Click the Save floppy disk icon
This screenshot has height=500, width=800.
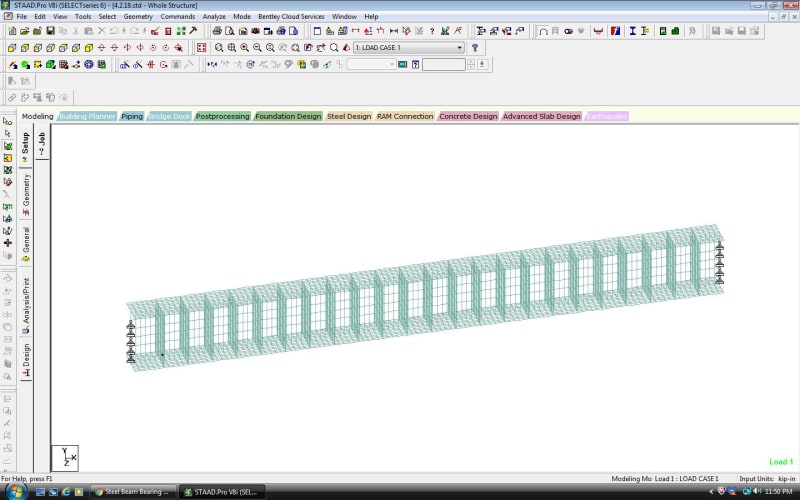click(x=50, y=31)
